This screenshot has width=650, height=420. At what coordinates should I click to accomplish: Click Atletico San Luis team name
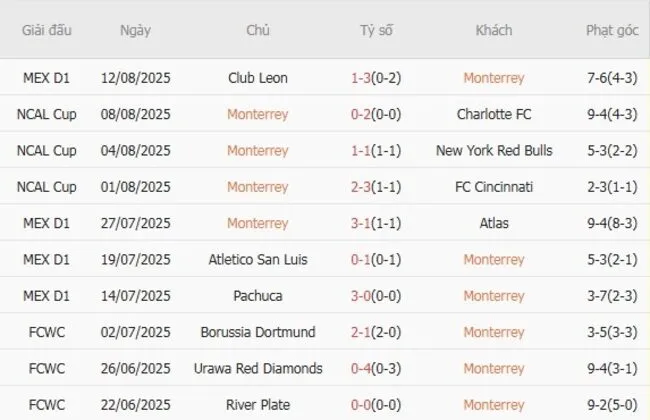pyautogui.click(x=257, y=260)
